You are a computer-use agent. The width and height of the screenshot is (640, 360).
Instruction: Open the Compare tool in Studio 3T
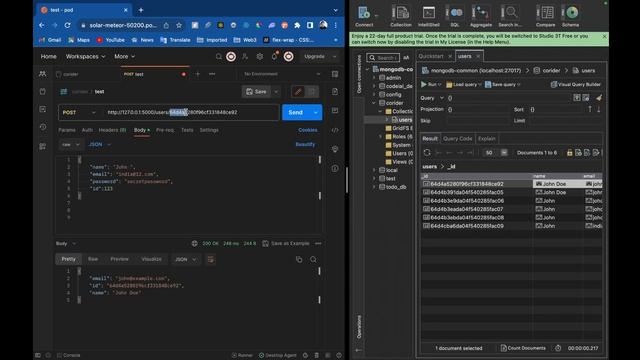coord(545,16)
